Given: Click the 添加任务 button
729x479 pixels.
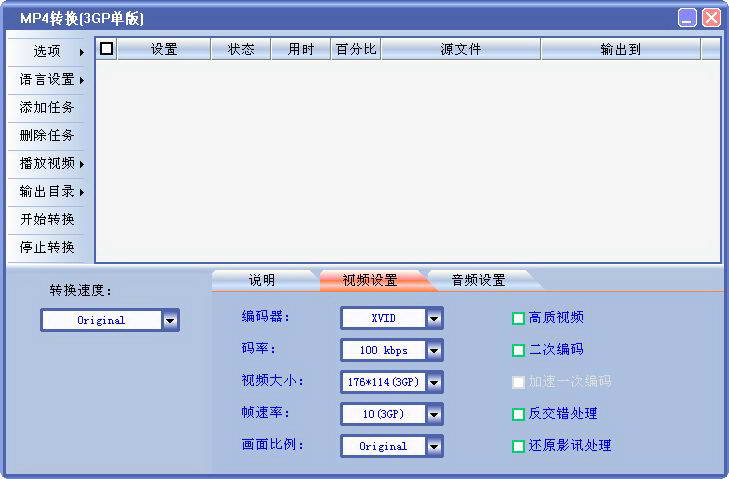Looking at the screenshot, I should click(46, 107).
